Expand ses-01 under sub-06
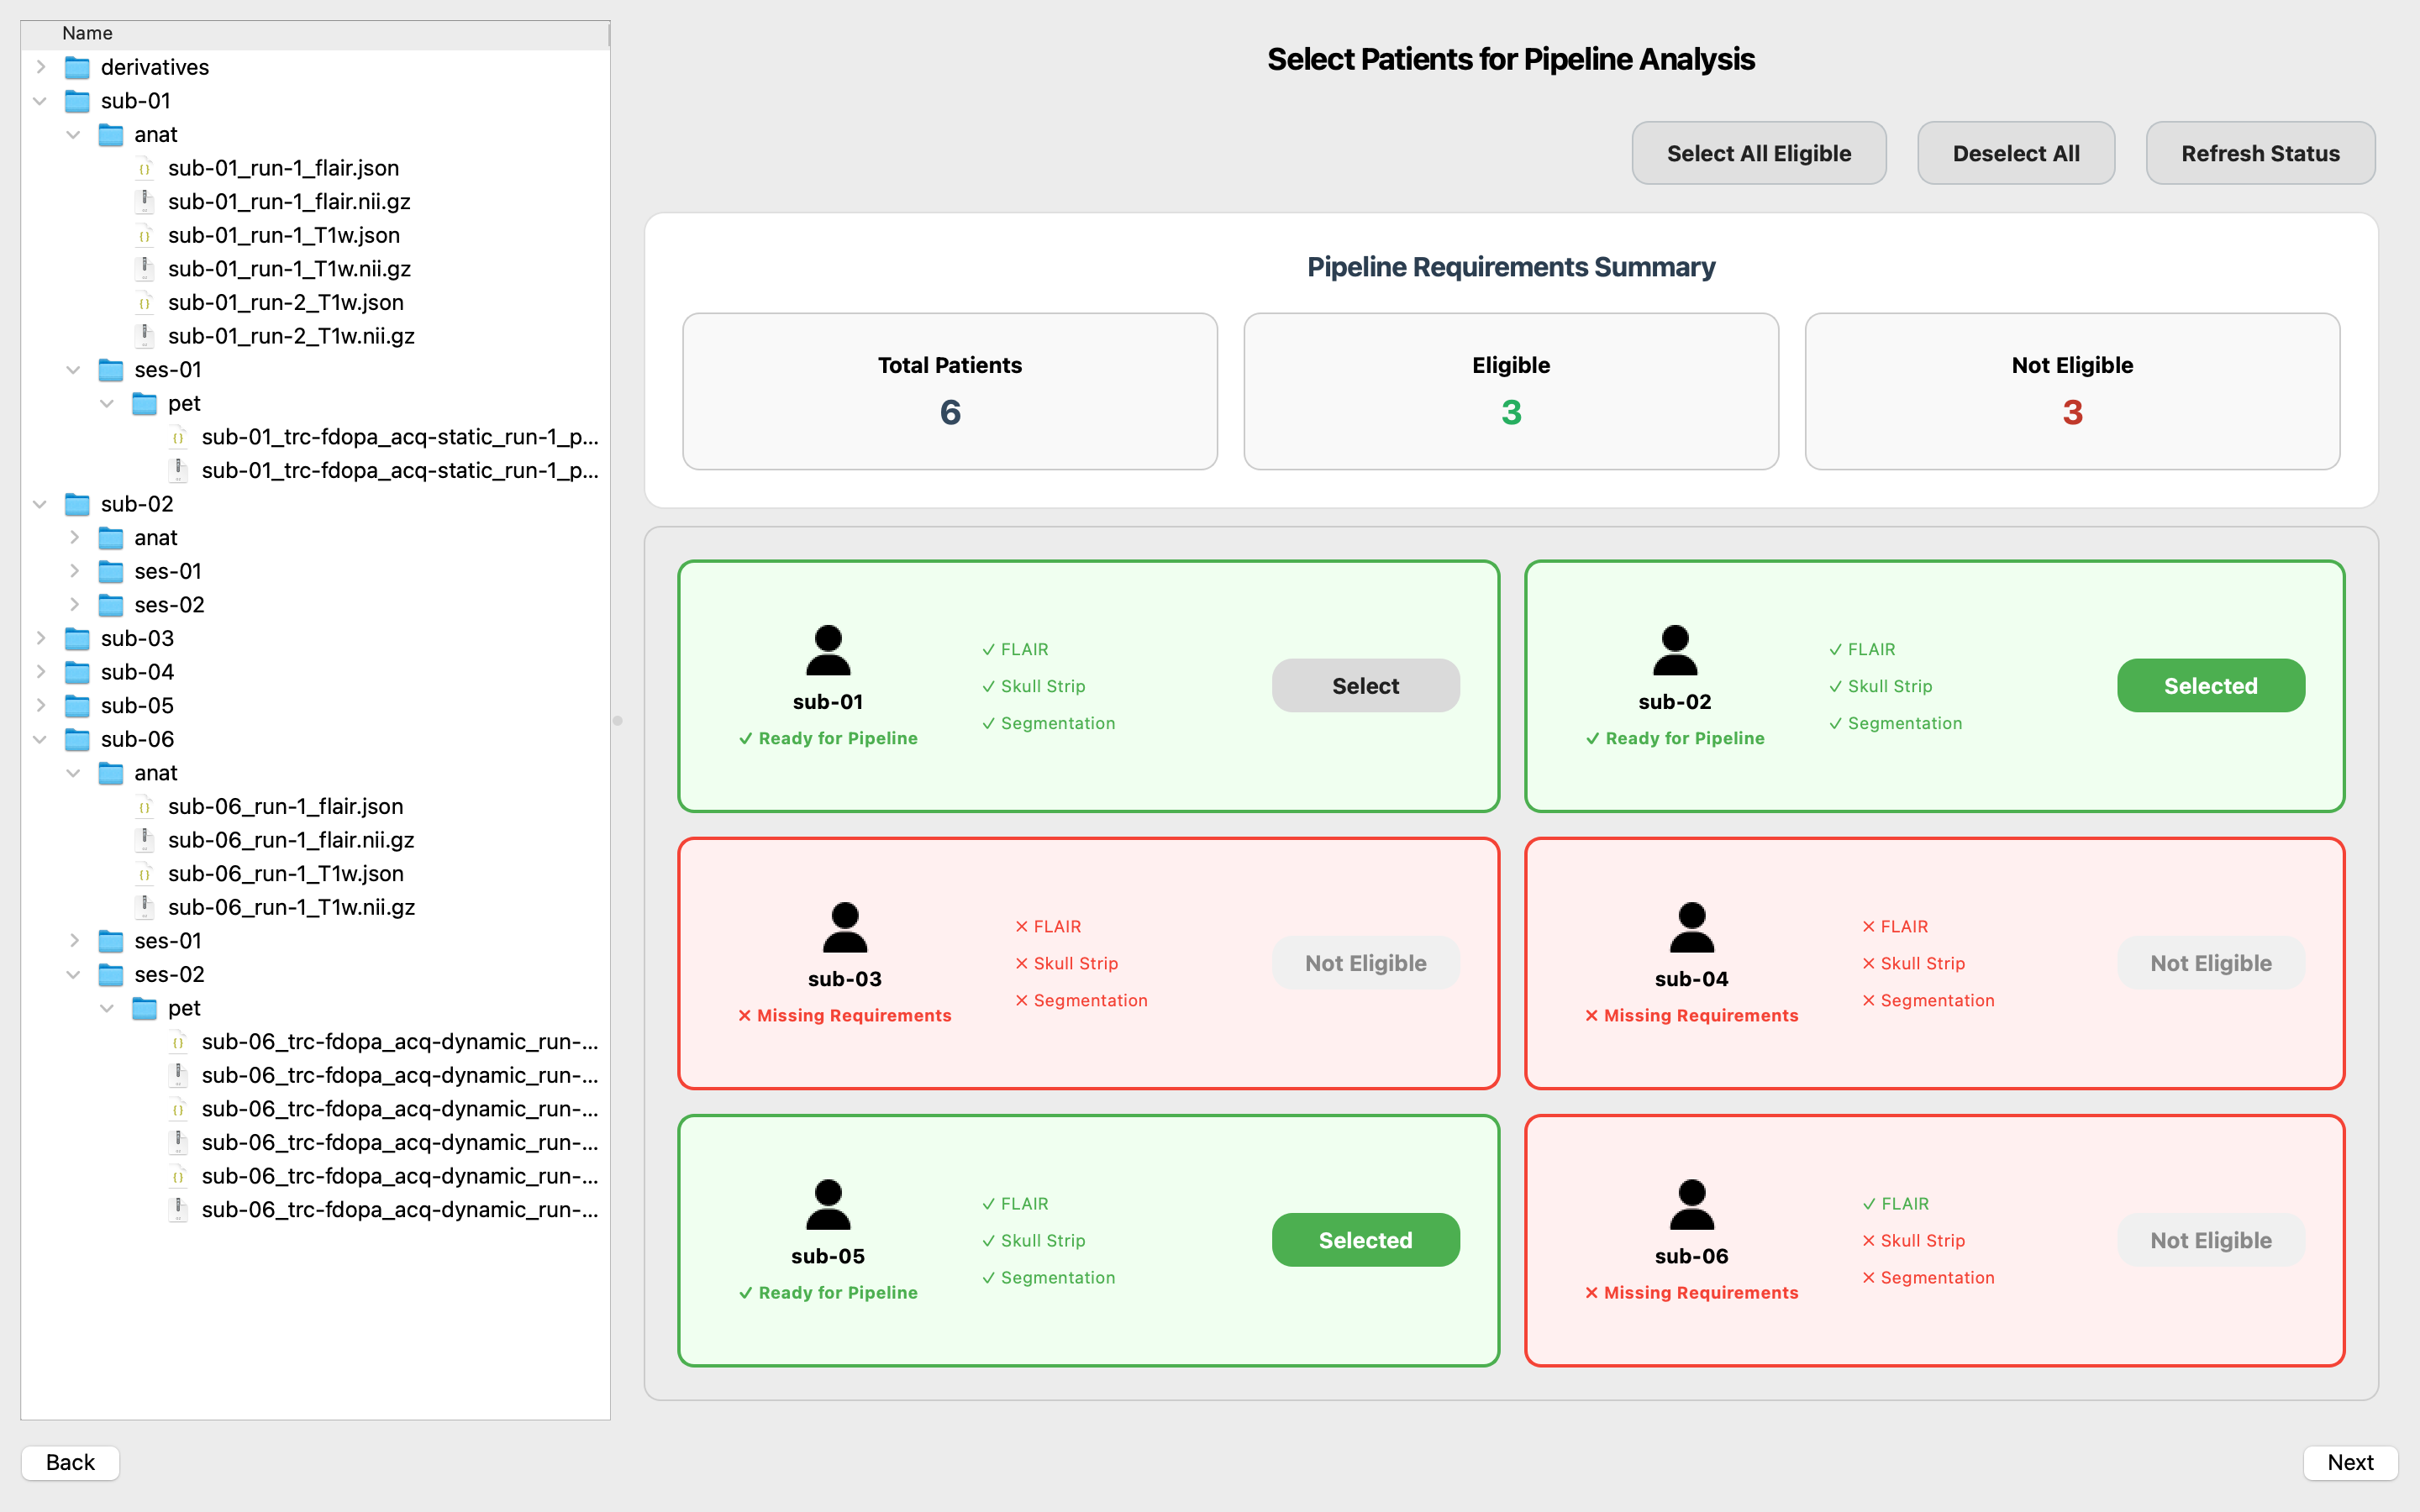Screen dimensions: 2420x1512 coord(75,941)
